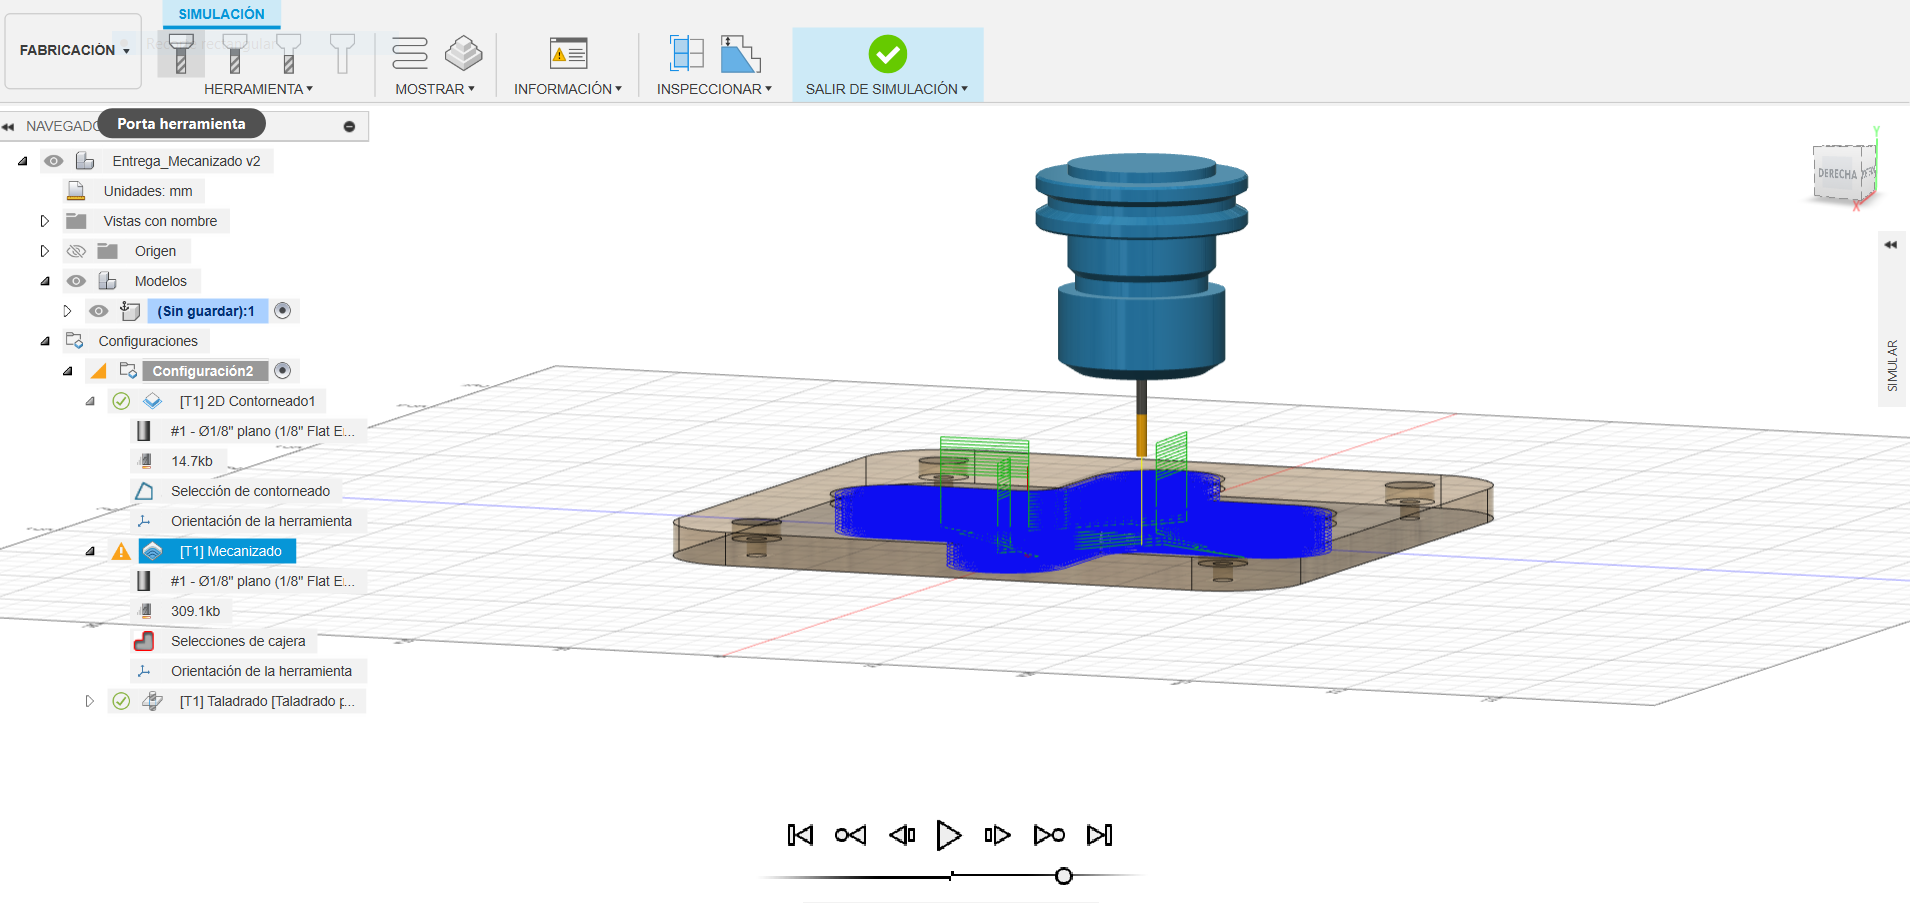The image size is (1910, 903).
Task: Play the simulation
Action: tap(948, 835)
